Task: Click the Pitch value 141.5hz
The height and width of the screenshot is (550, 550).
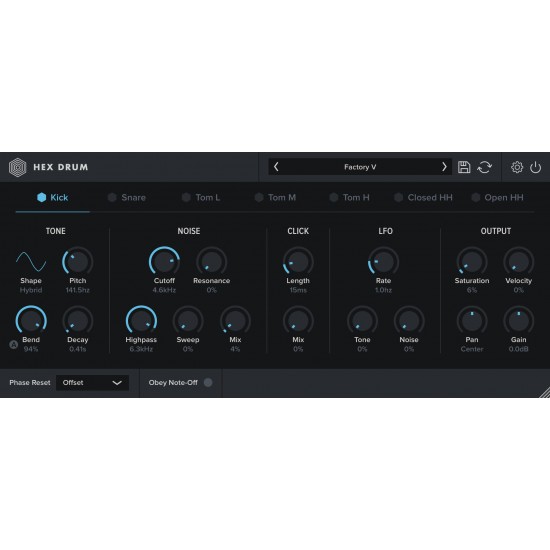Action: [78, 290]
